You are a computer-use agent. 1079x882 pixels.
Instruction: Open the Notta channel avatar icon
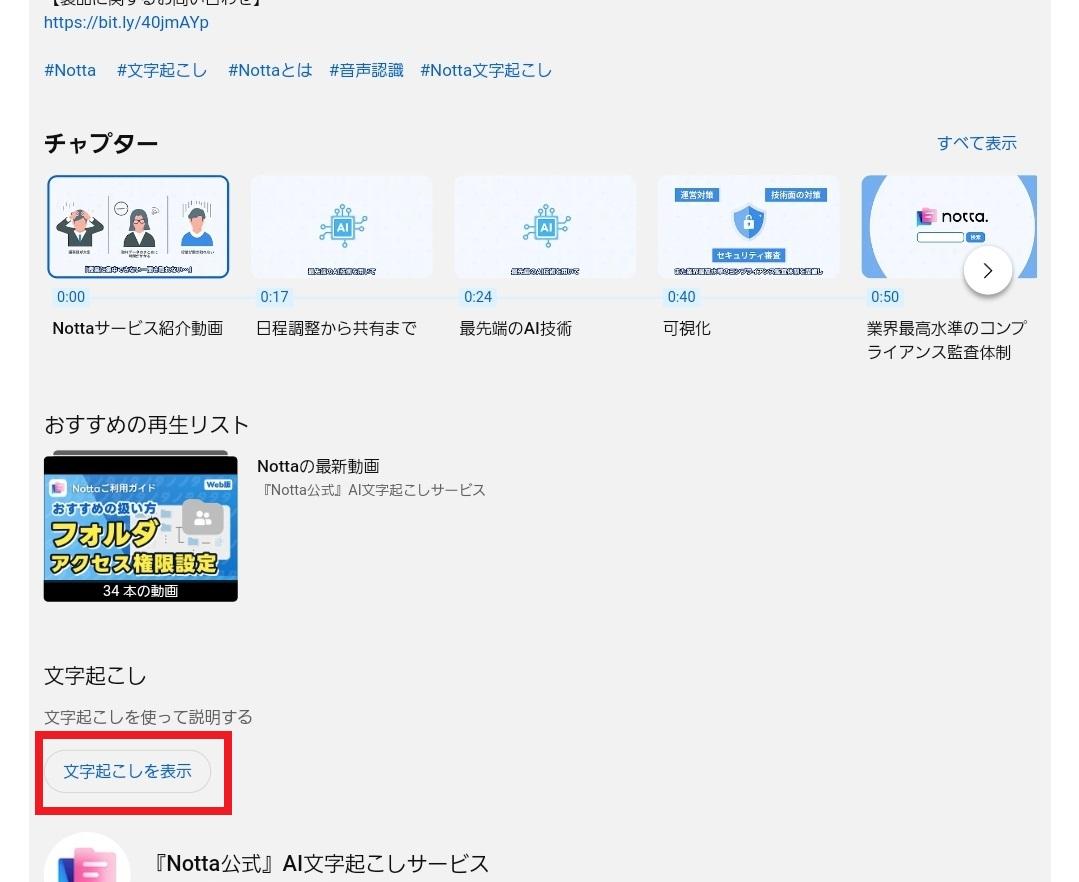(x=87, y=859)
